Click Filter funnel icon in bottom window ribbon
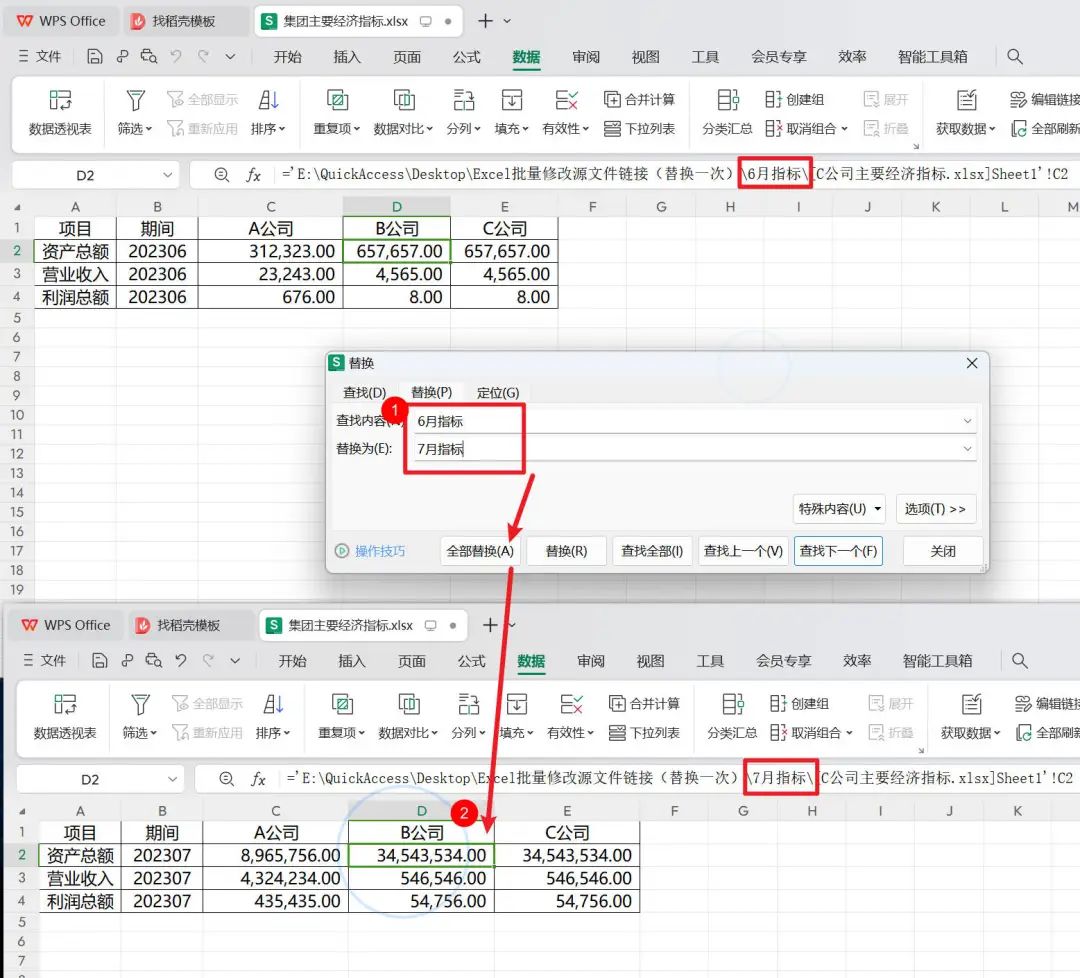This screenshot has height=978, width=1080. coord(140,704)
